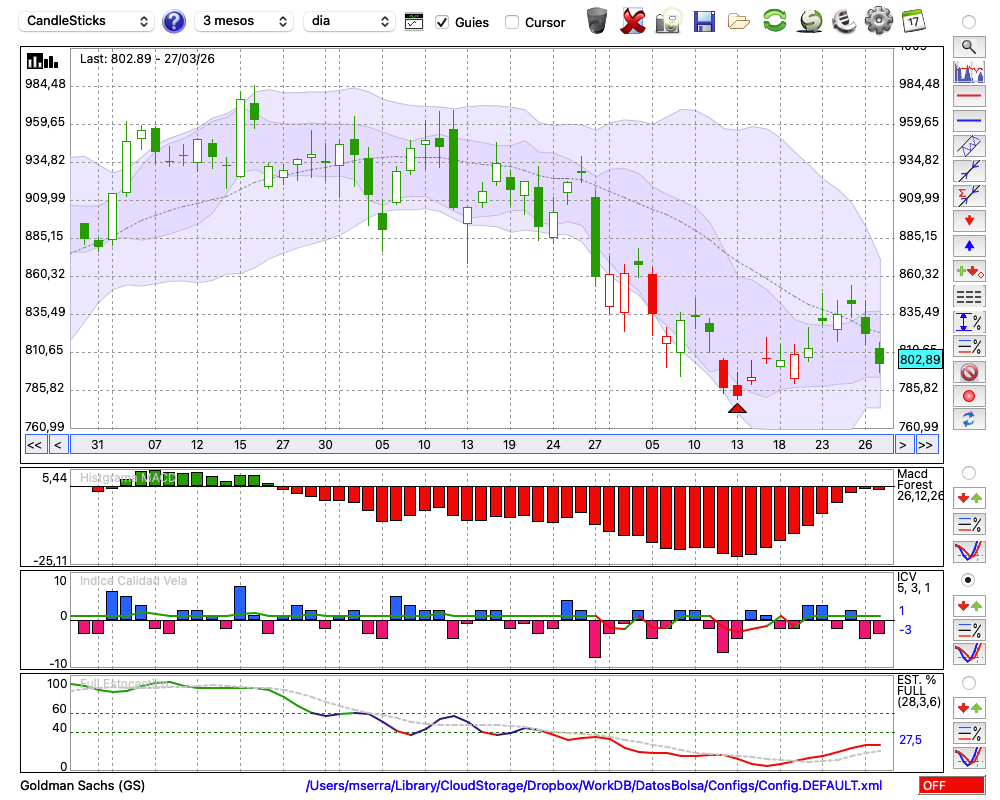The height and width of the screenshot is (800, 1000).
Task: Open the calendar icon in toolbar
Action: [x=912, y=20]
